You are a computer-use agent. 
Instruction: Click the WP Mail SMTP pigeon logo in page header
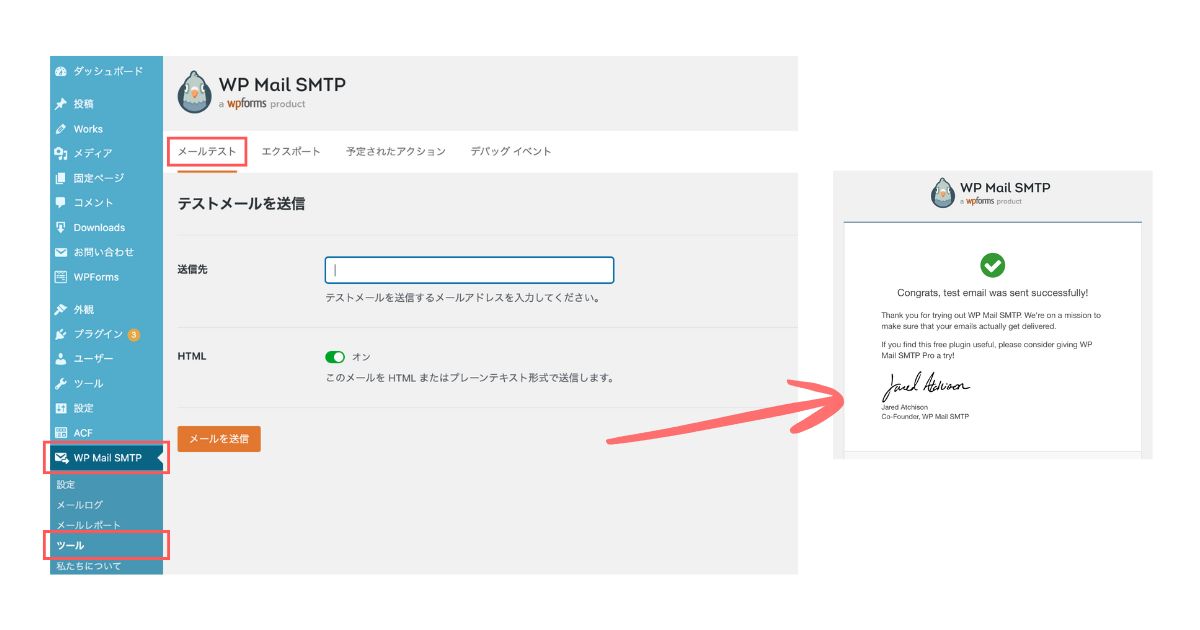[194, 92]
